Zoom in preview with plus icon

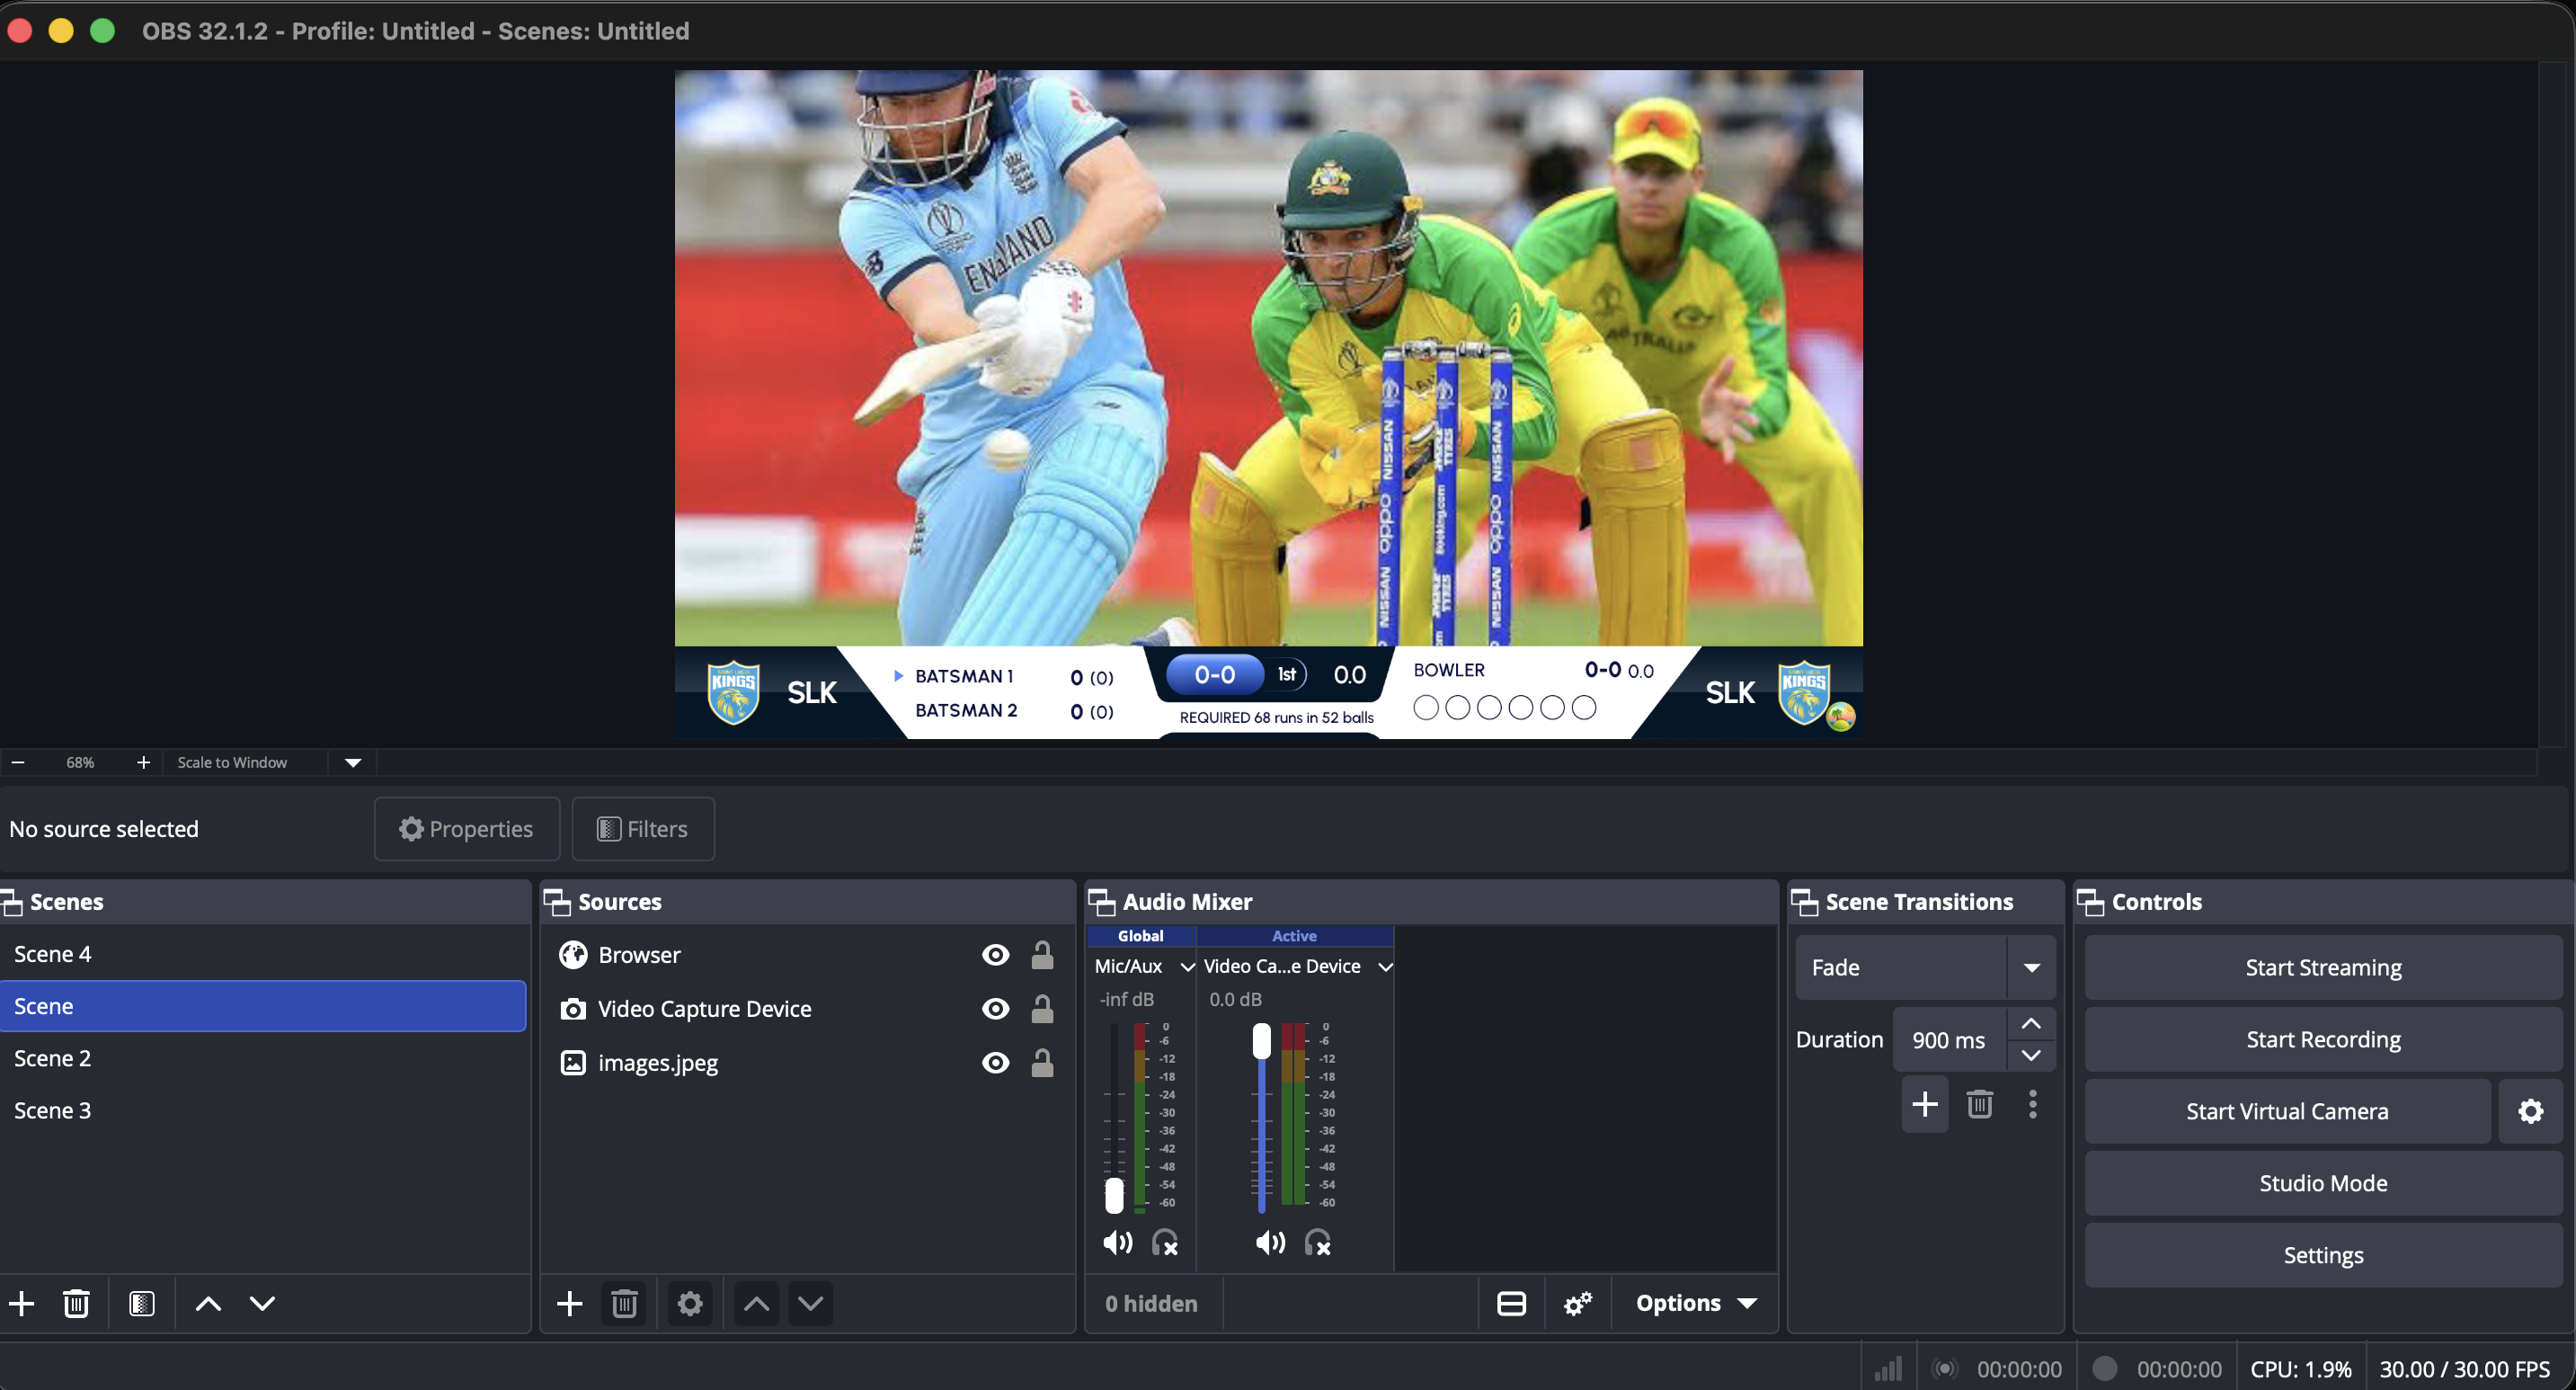click(143, 762)
